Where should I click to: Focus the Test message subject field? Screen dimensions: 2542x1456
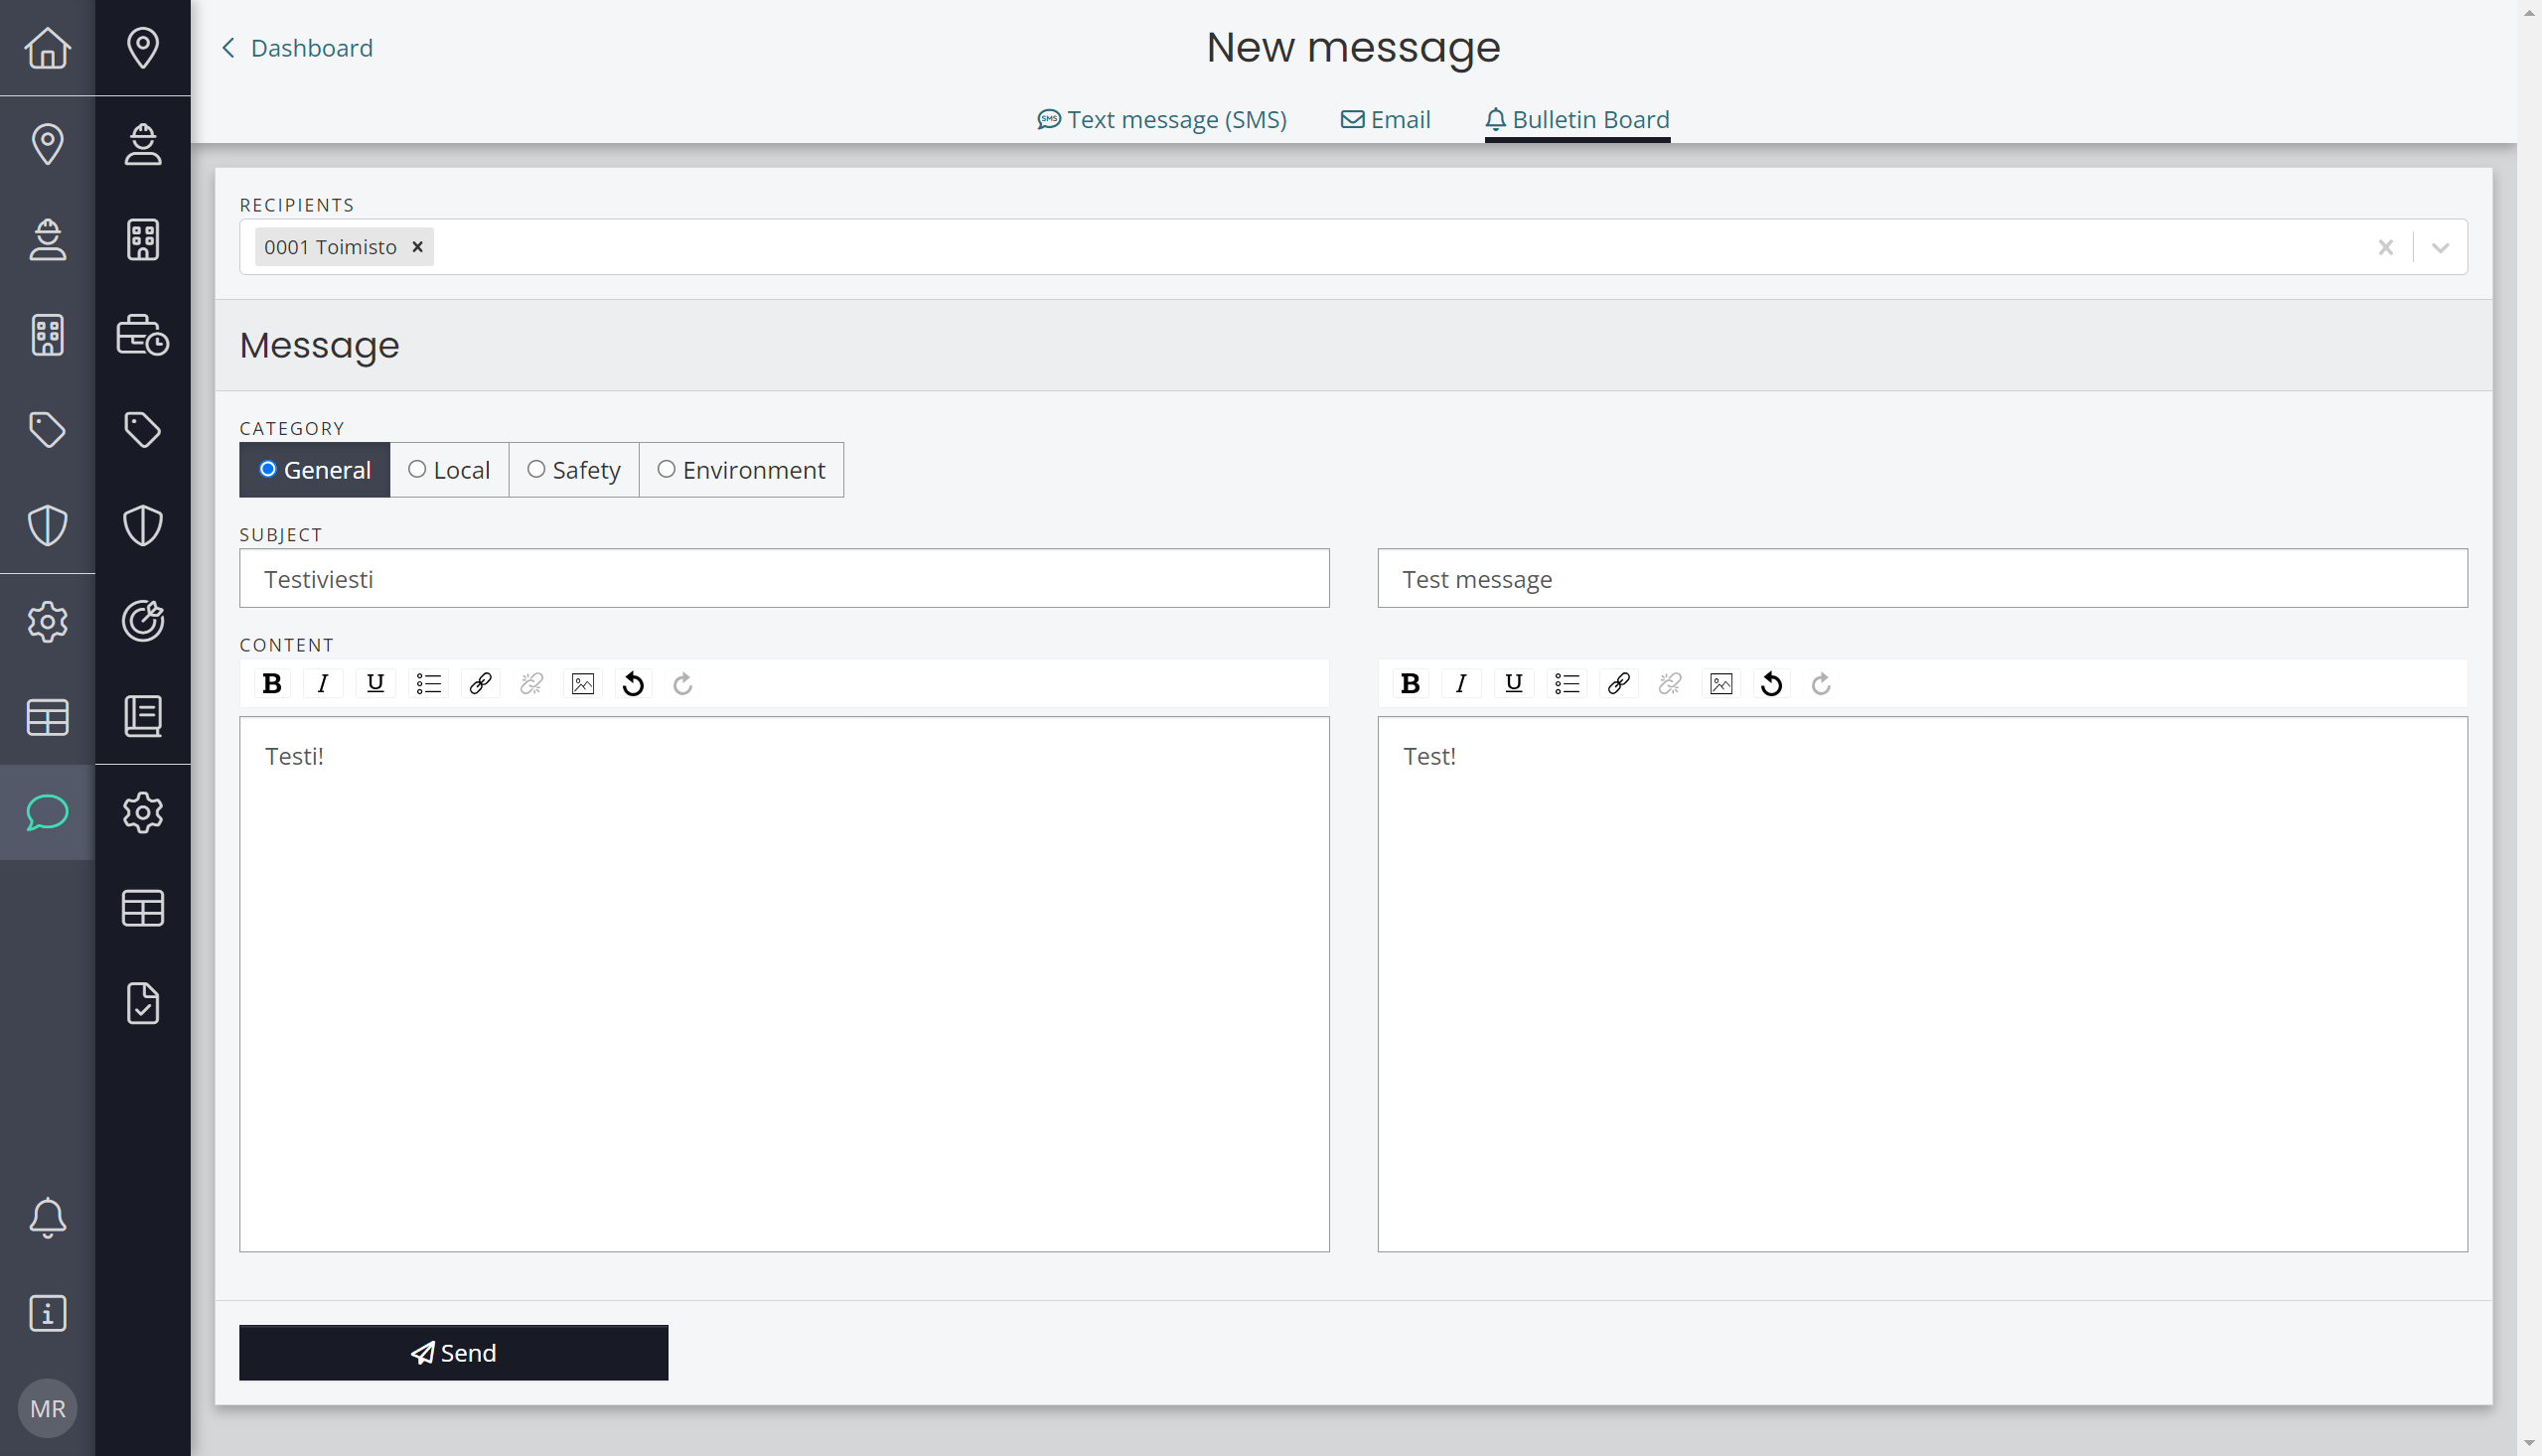[1922, 578]
